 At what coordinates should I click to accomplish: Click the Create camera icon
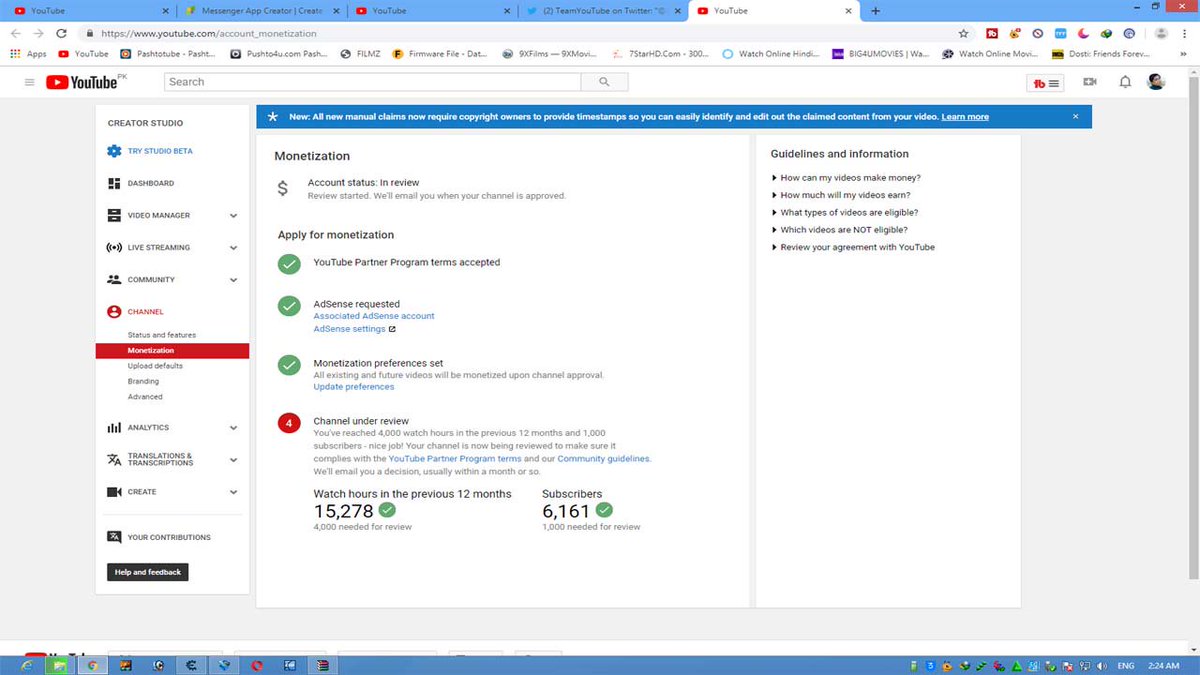pyautogui.click(x=114, y=492)
